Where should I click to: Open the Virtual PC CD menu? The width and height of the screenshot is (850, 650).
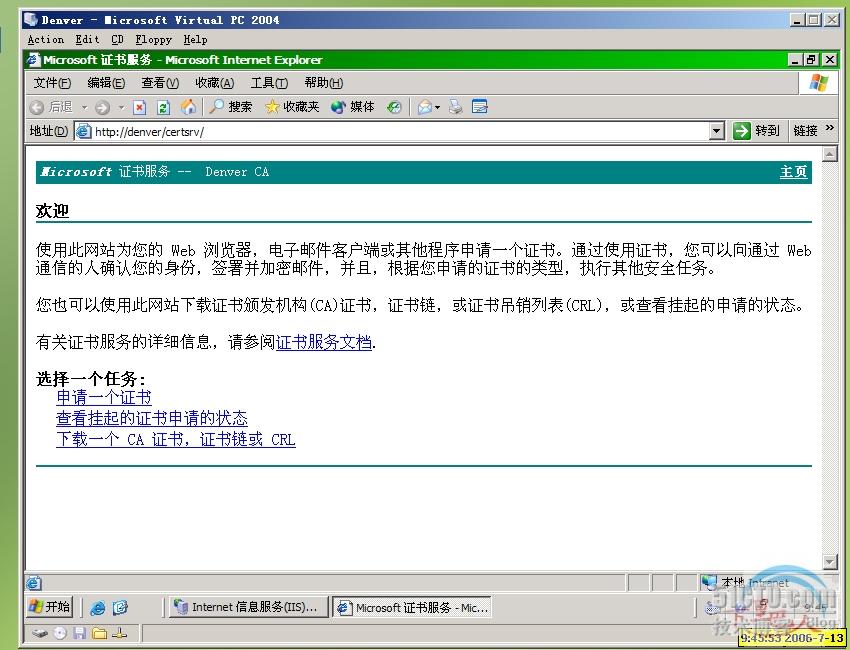pos(118,40)
